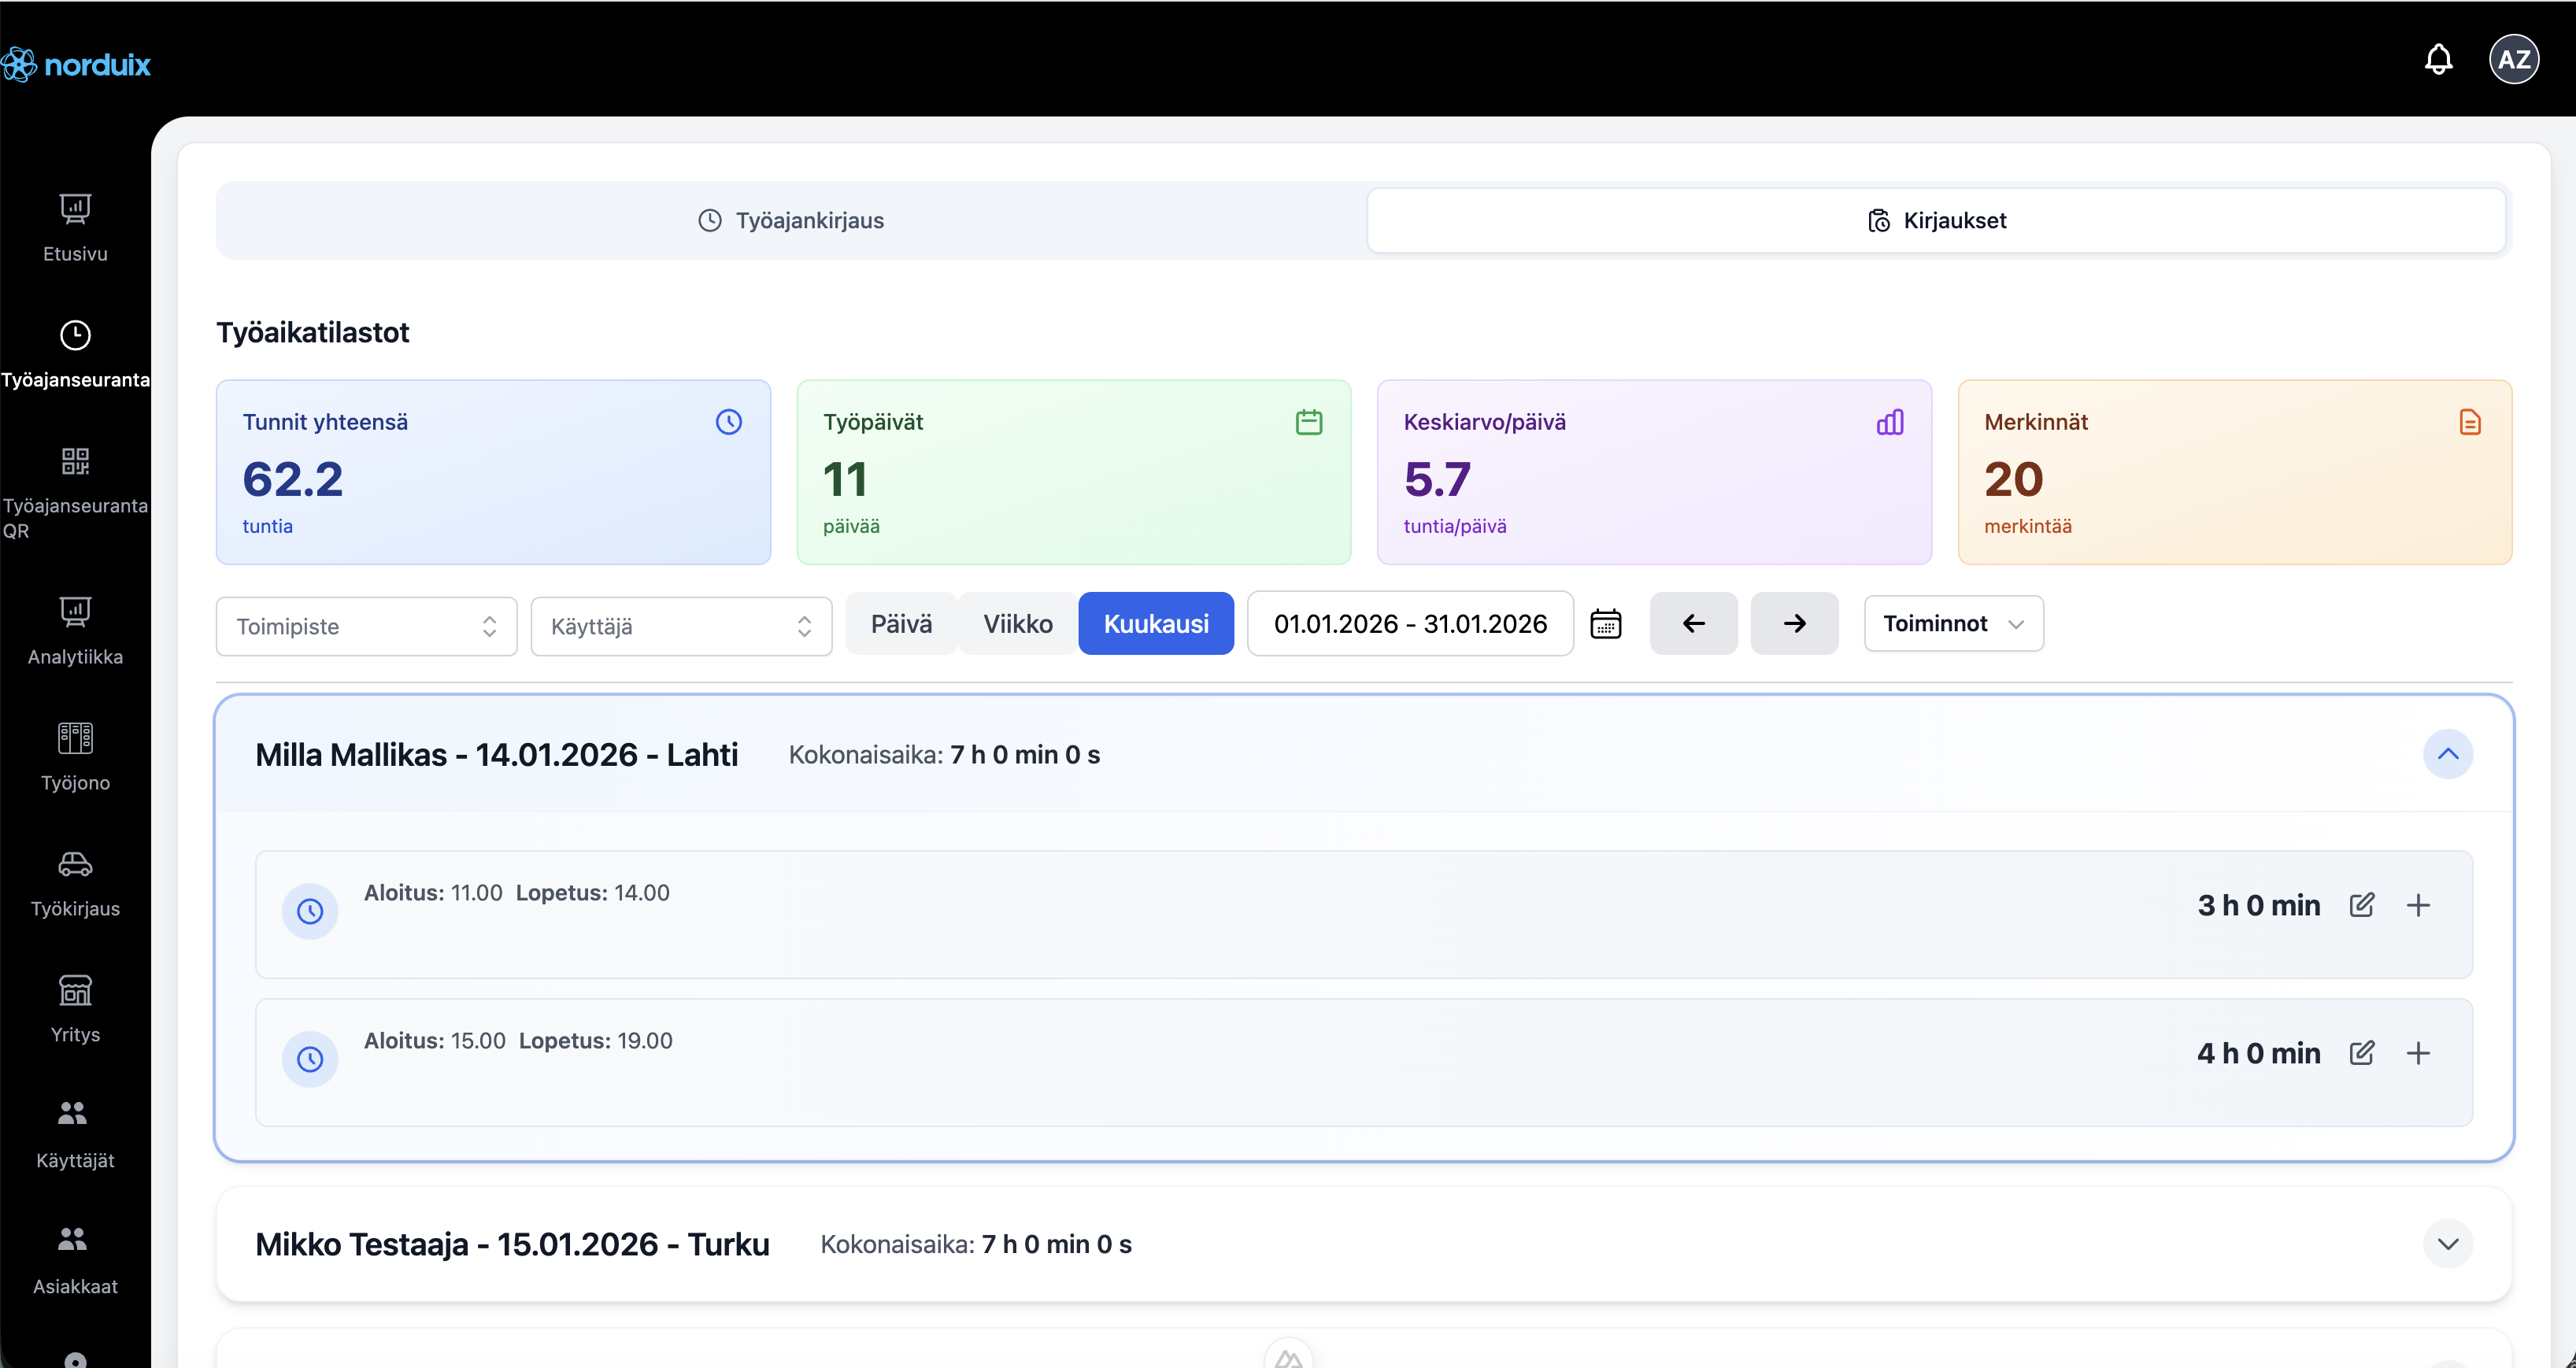Open the Työjono sidebar item
2576x1368 pixels.
click(75, 757)
